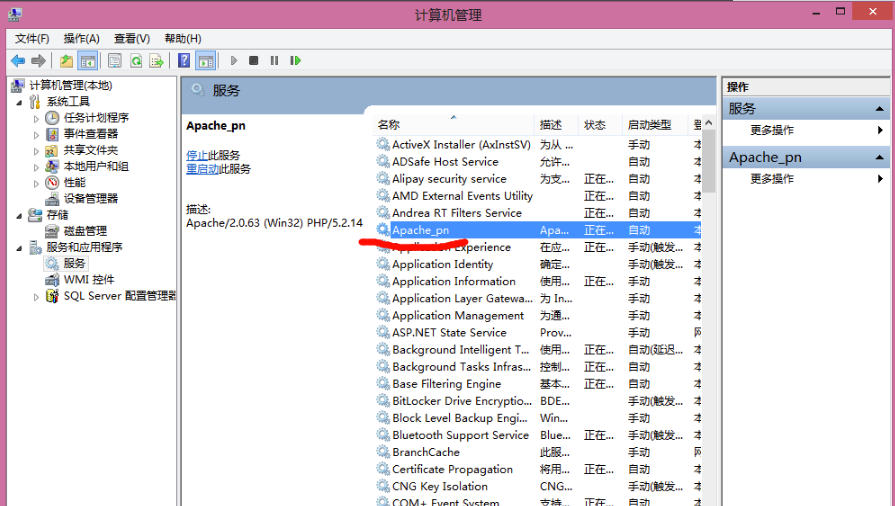Sort by the 名称 column header
Screen dimensions: 895x506
pyautogui.click(x=453, y=125)
